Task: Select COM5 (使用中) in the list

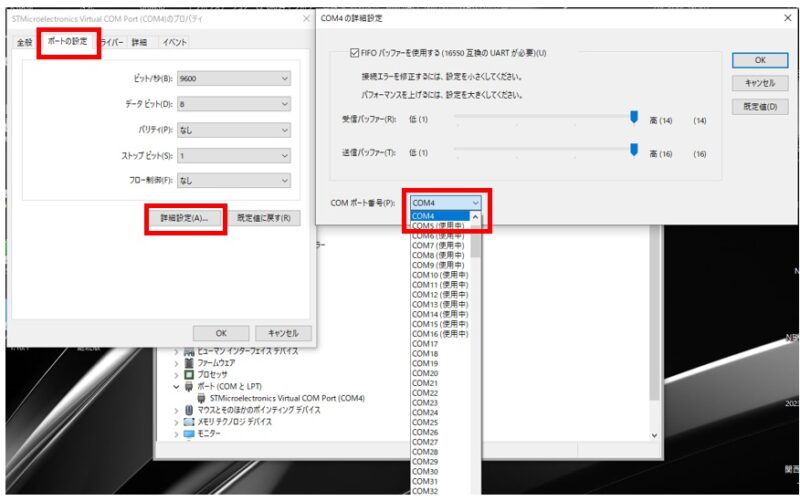Action: [440, 226]
